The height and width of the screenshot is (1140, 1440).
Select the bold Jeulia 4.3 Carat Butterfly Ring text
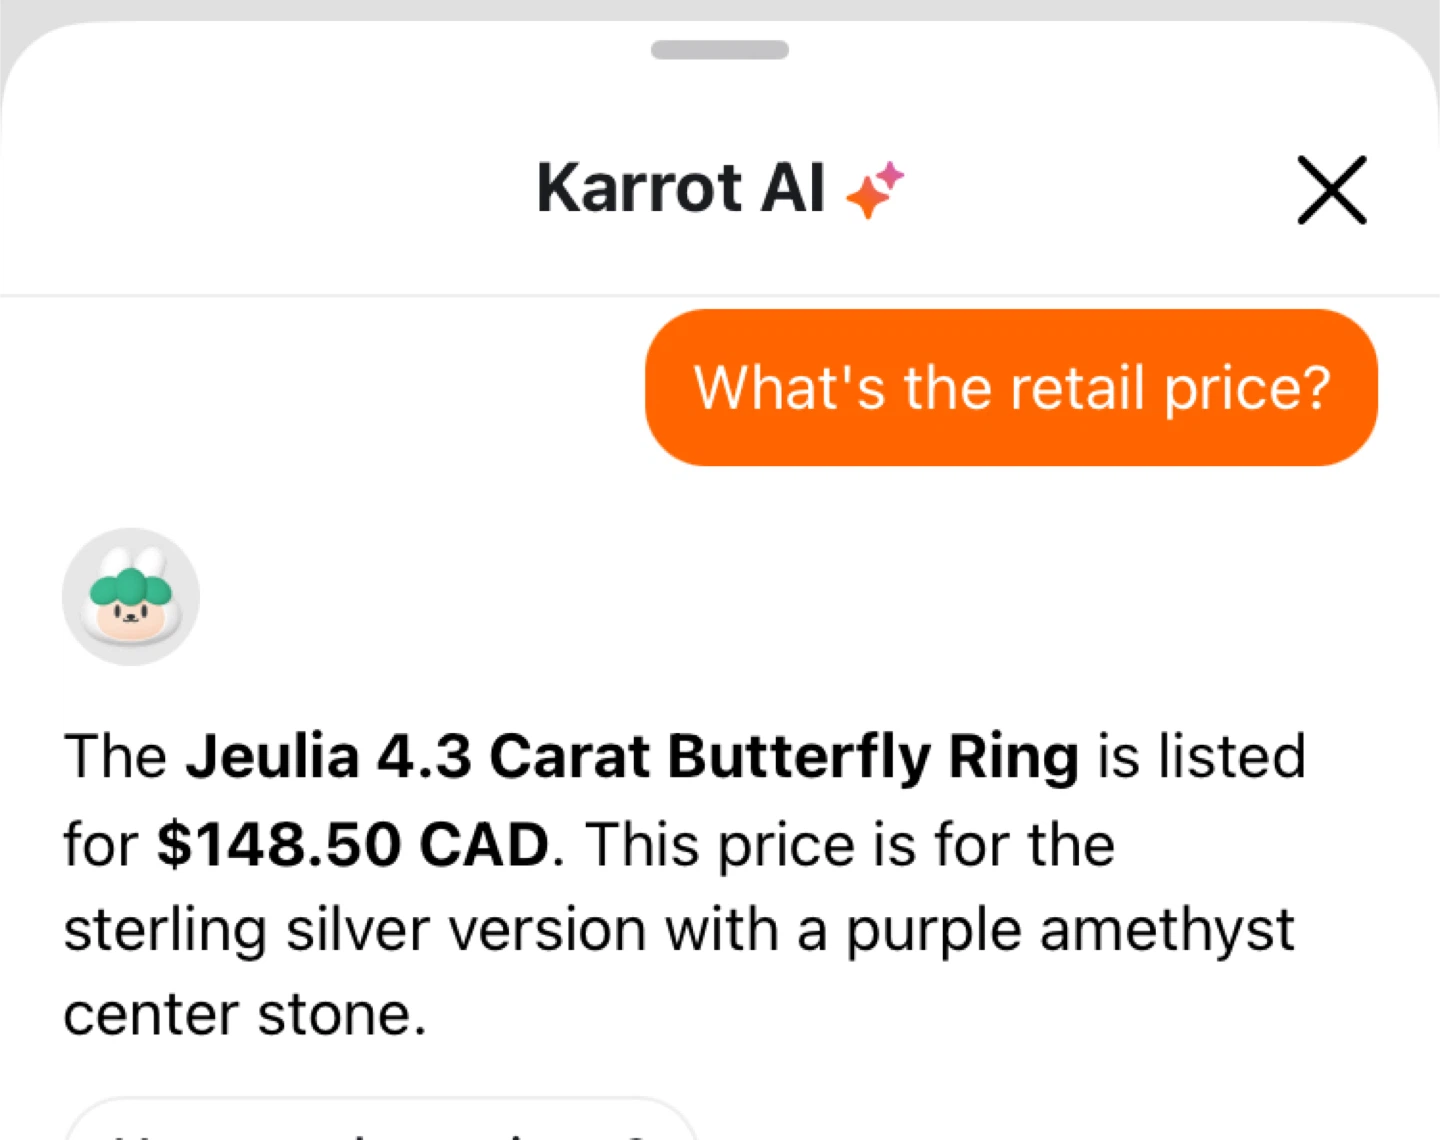click(x=632, y=756)
